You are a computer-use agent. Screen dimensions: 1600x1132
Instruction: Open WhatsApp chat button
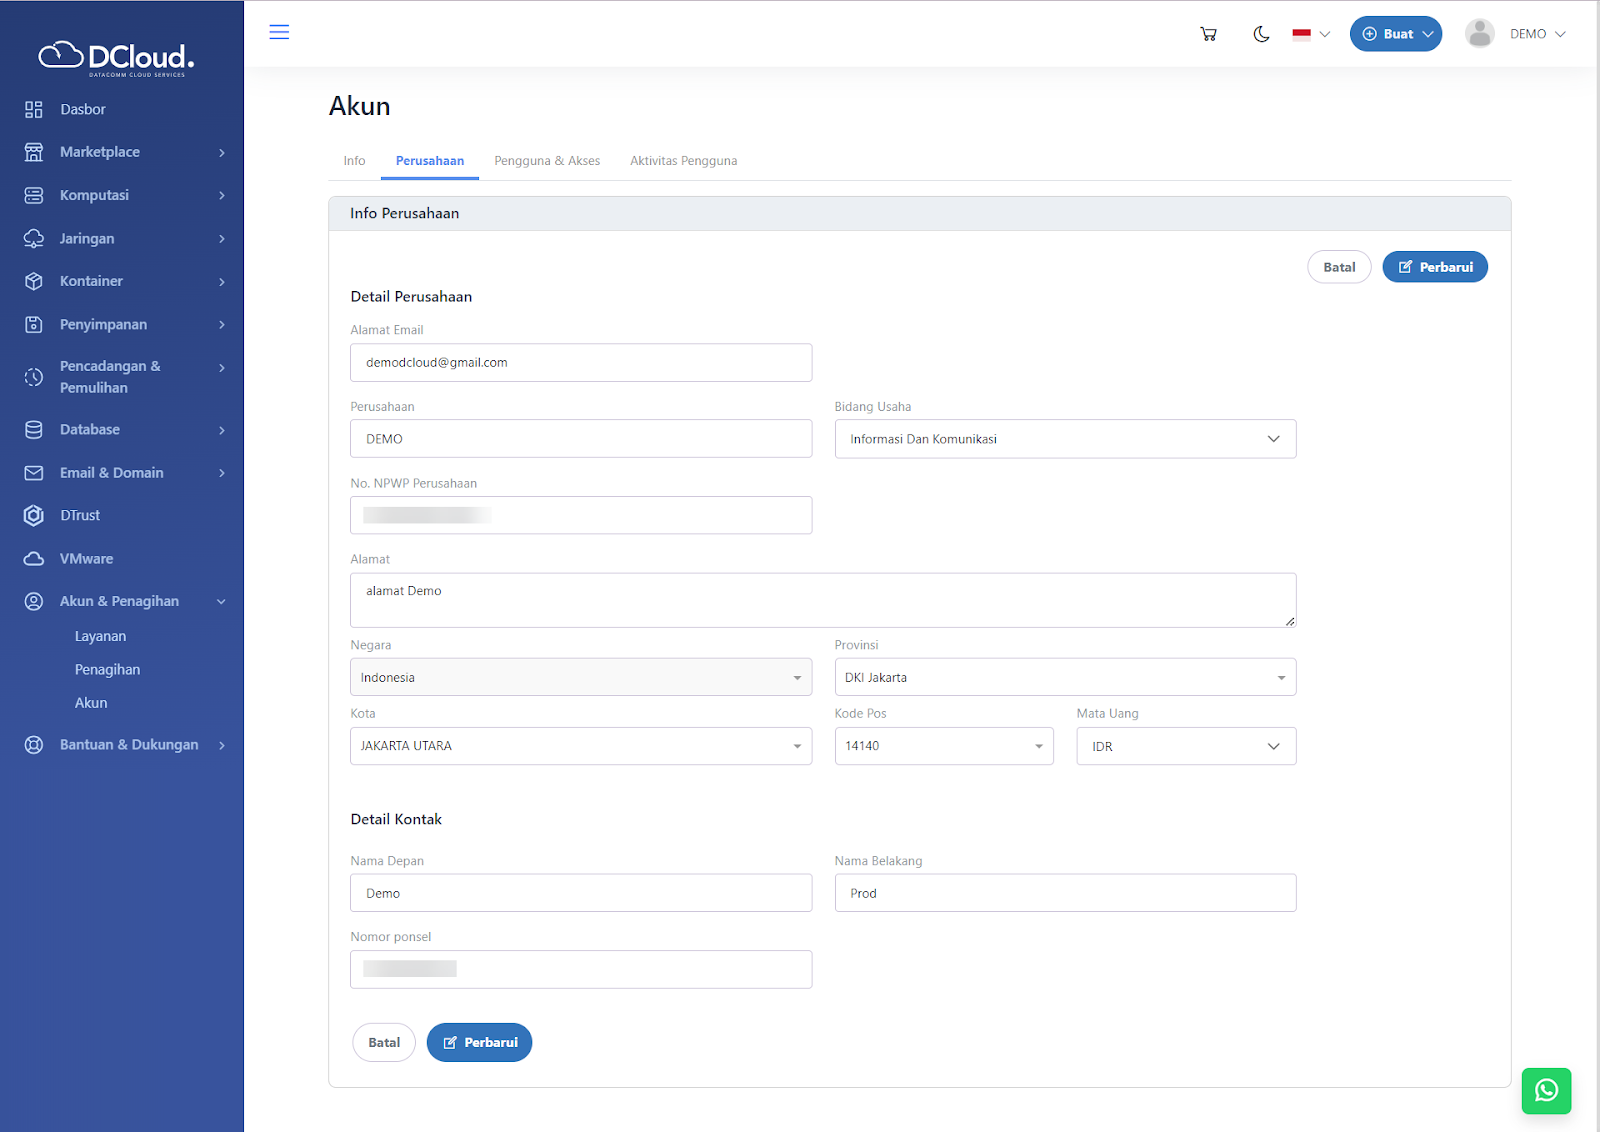1546,1090
